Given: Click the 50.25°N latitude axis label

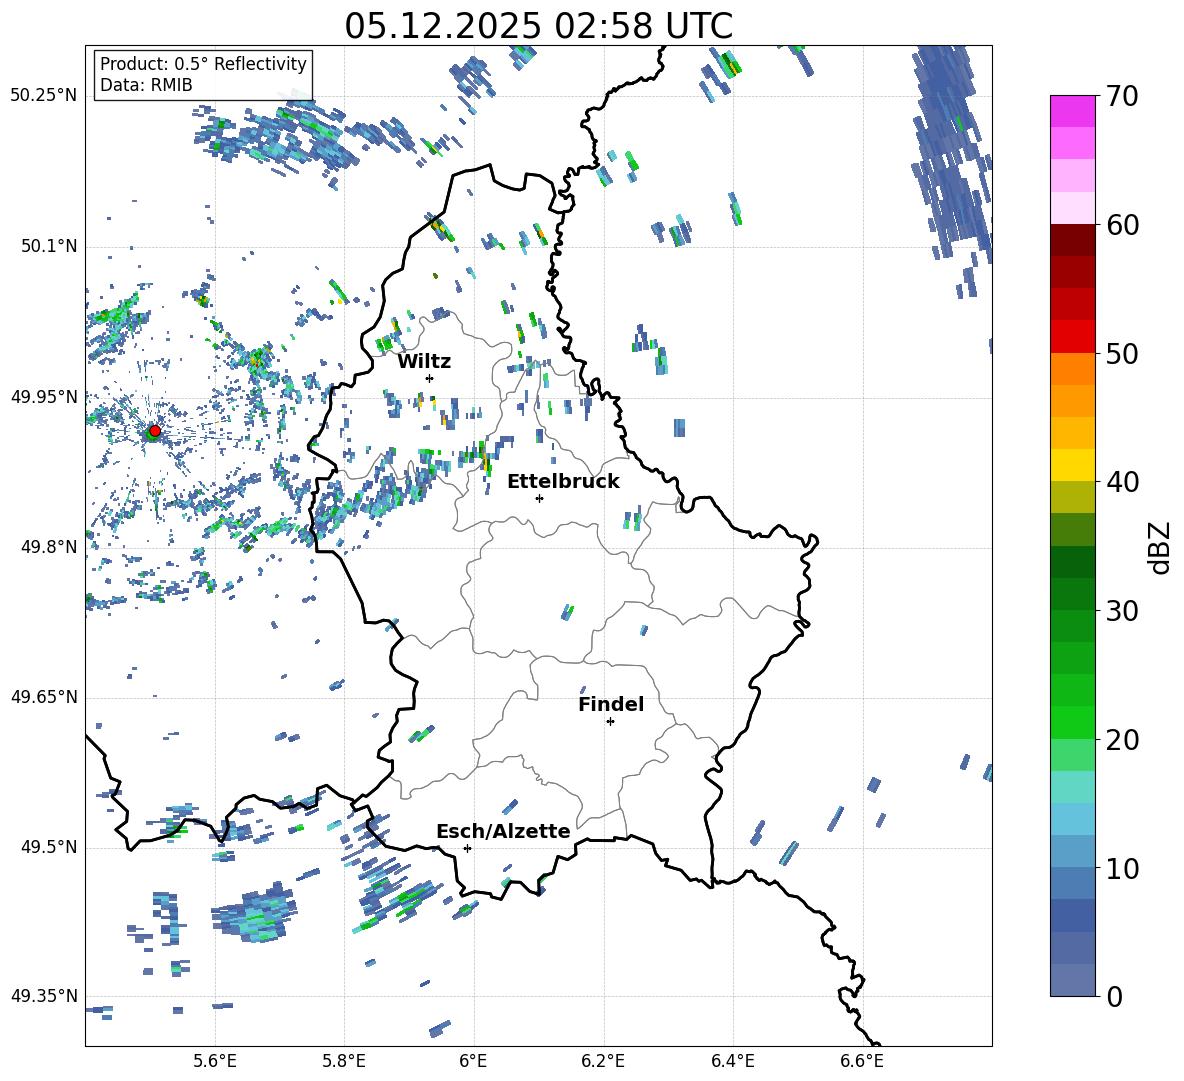Looking at the screenshot, I should click(44, 96).
